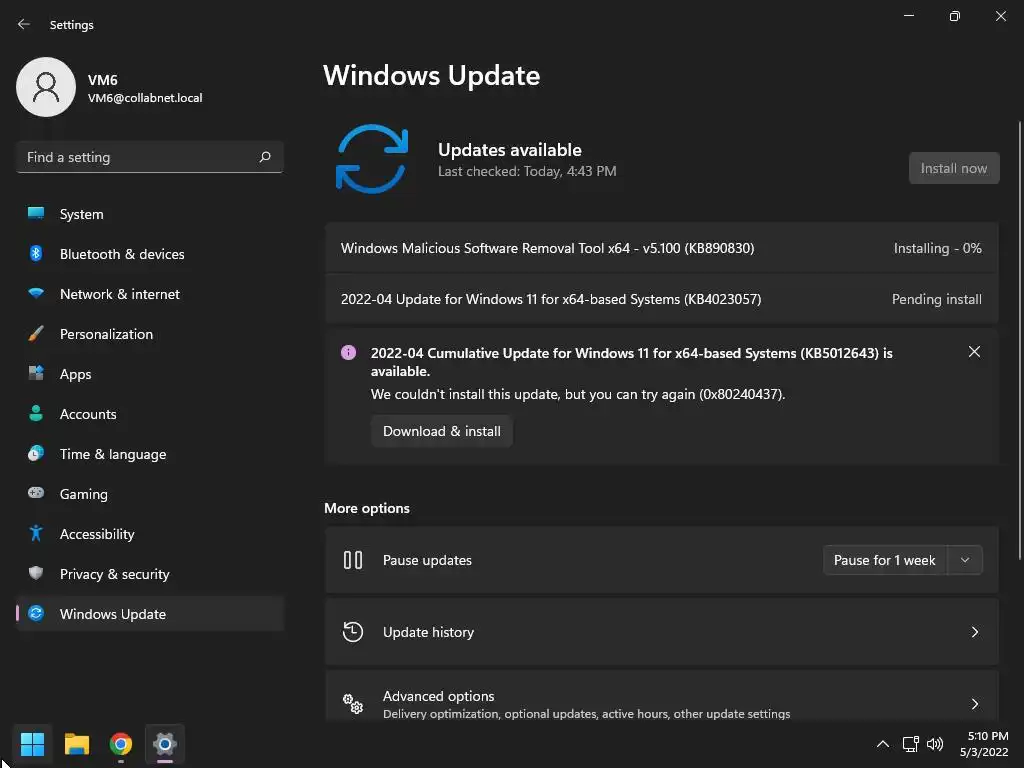
Task: Show hidden tray icons chevron
Action: click(882, 744)
